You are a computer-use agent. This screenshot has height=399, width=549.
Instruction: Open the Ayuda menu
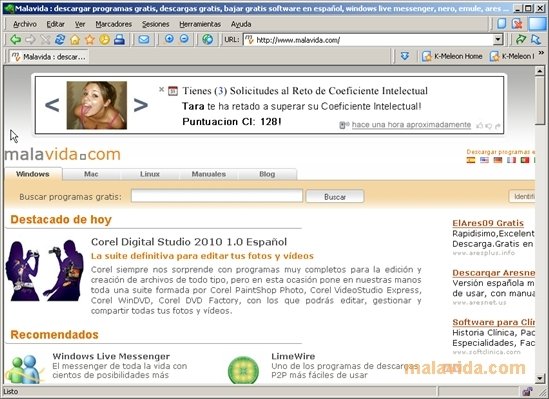(241, 24)
